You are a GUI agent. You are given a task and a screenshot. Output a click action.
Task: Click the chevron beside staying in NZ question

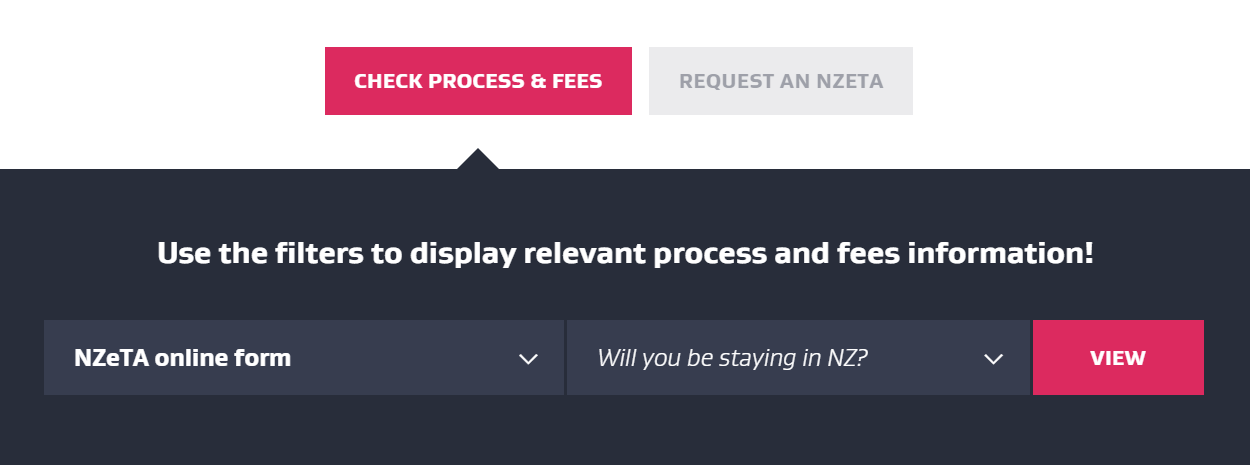coord(993,359)
